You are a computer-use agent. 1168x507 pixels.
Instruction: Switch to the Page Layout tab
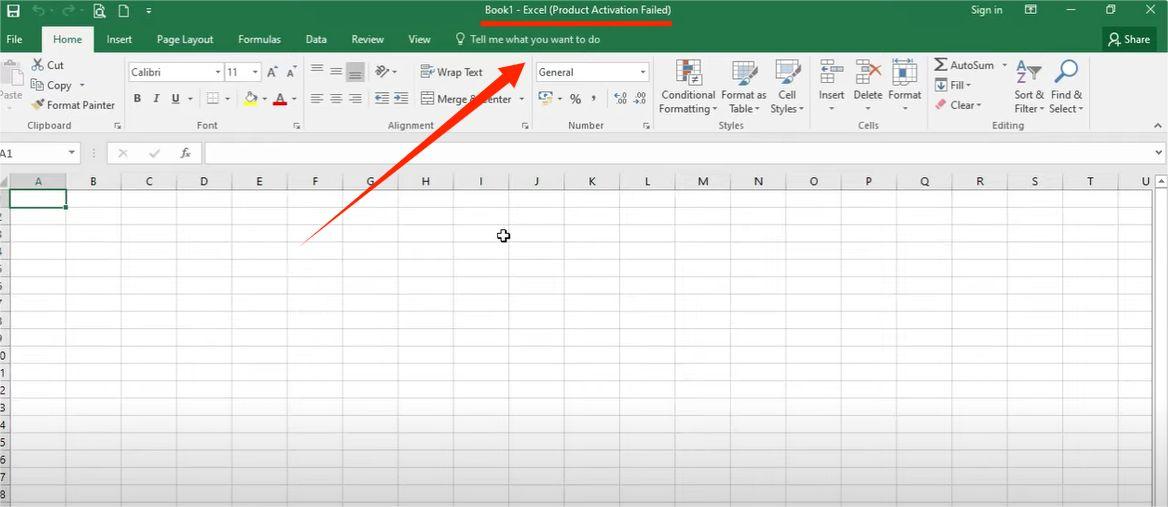185,39
